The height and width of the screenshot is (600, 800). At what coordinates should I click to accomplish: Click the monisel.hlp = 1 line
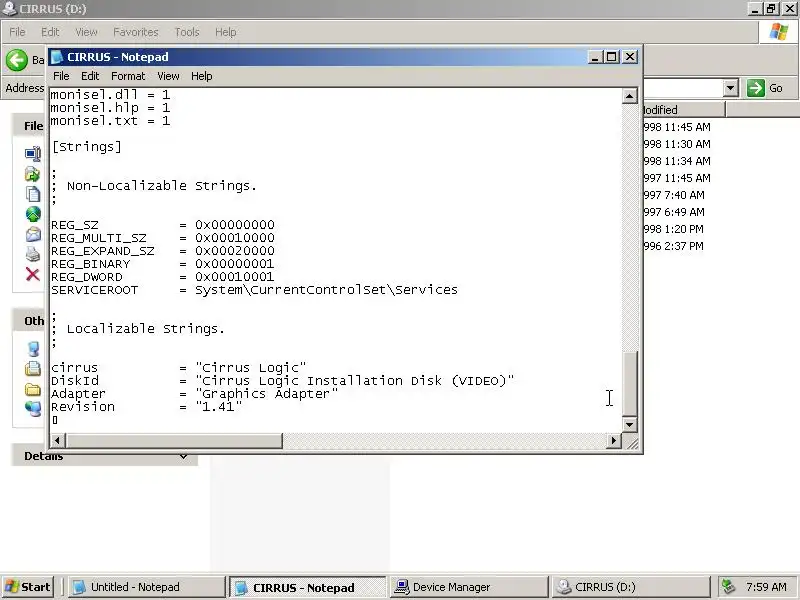(110, 108)
